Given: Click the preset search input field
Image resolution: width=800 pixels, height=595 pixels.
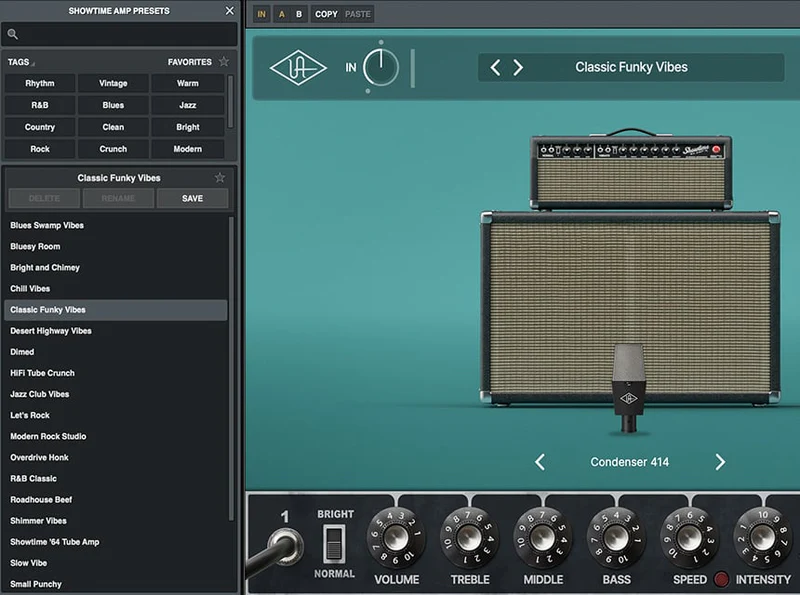Looking at the screenshot, I should (125, 35).
